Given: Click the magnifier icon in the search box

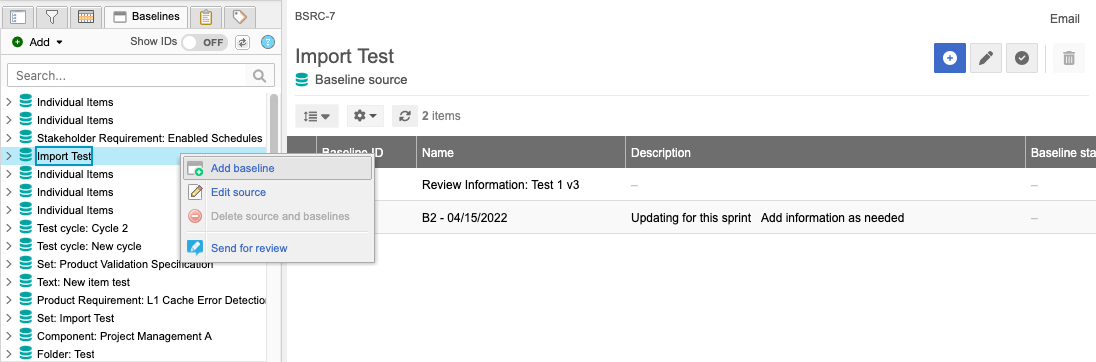Looking at the screenshot, I should pos(259,75).
